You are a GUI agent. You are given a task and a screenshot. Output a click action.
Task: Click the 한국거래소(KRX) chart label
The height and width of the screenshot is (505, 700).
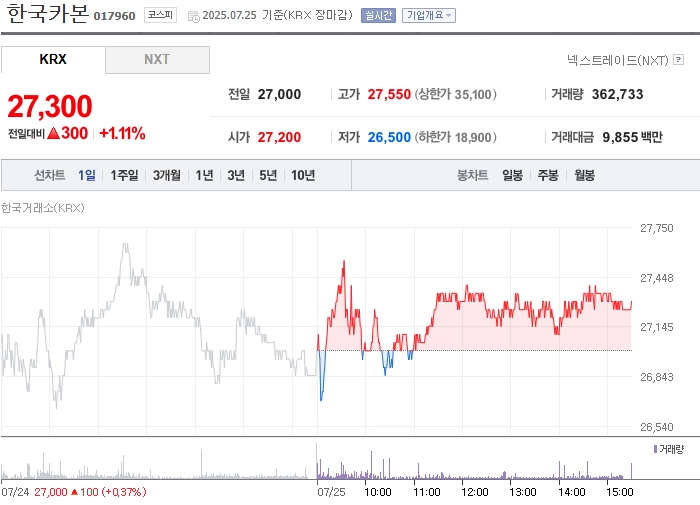42,208
